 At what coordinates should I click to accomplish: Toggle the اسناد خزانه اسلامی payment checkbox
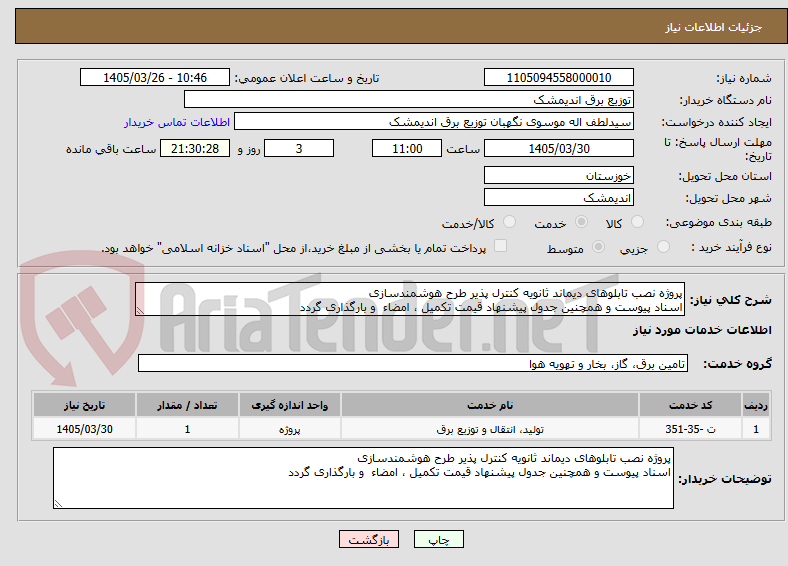click(x=500, y=246)
